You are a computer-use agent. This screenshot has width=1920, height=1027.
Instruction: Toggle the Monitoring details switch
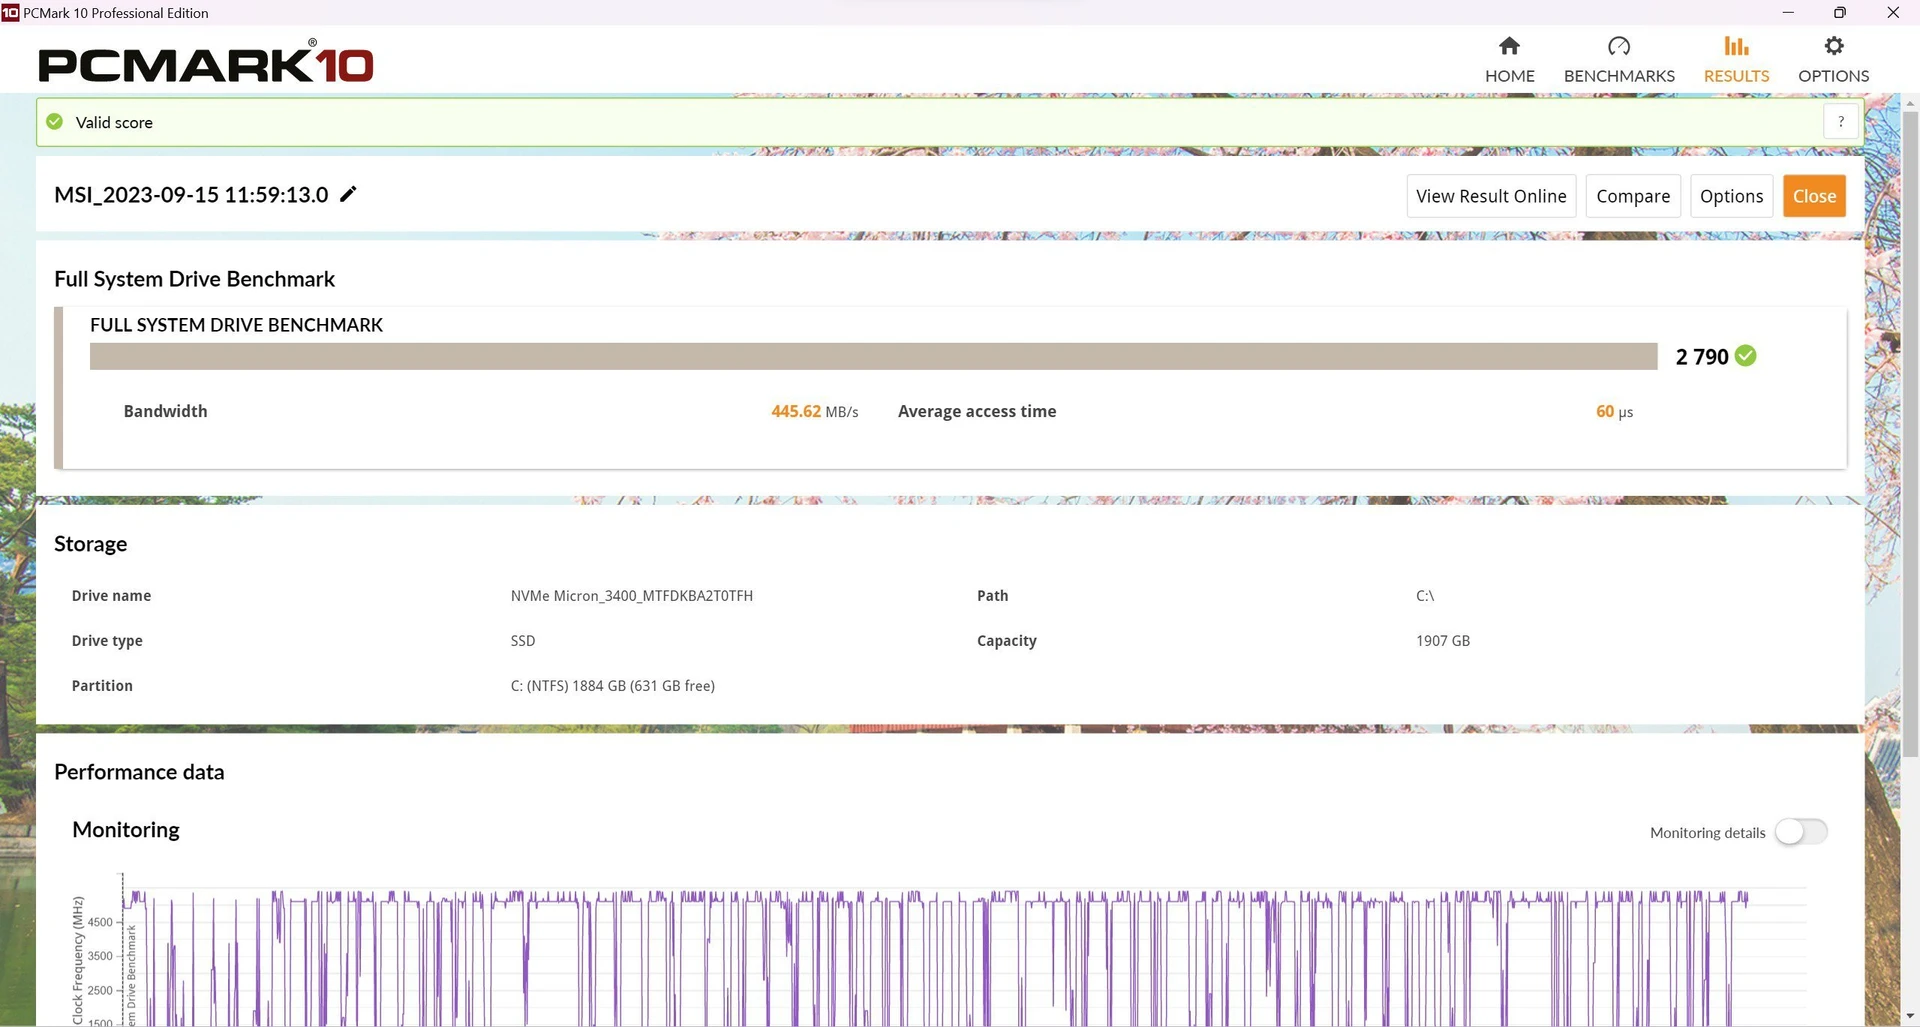1801,832
